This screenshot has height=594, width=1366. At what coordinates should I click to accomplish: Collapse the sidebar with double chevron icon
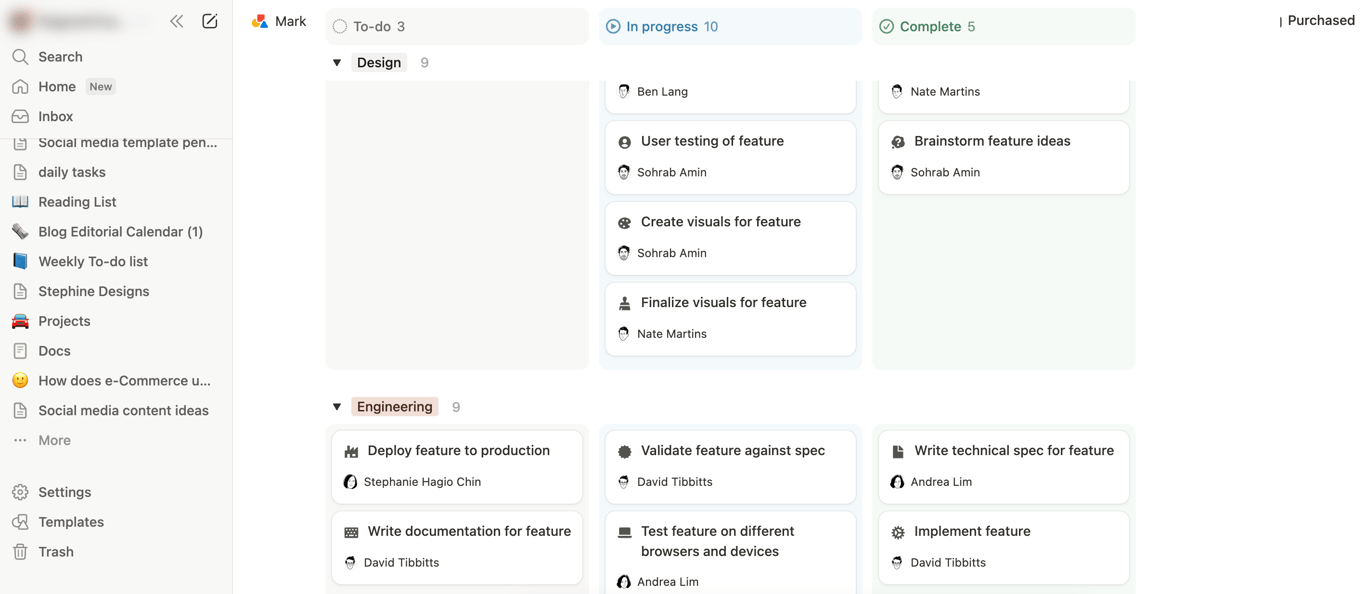pyautogui.click(x=177, y=21)
